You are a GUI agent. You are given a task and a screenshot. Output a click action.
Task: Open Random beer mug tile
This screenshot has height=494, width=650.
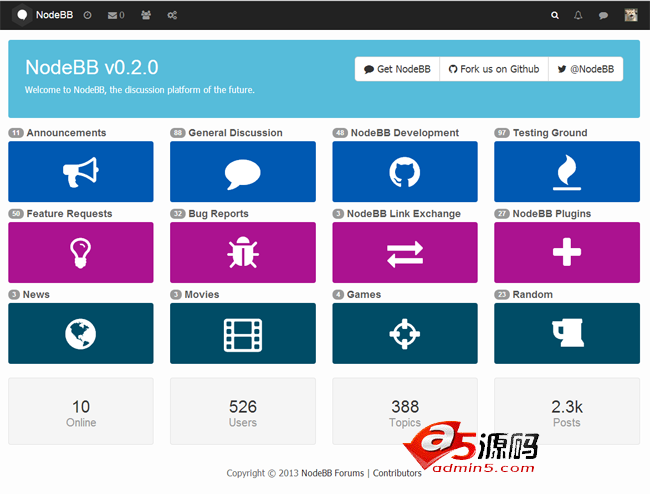click(567, 333)
